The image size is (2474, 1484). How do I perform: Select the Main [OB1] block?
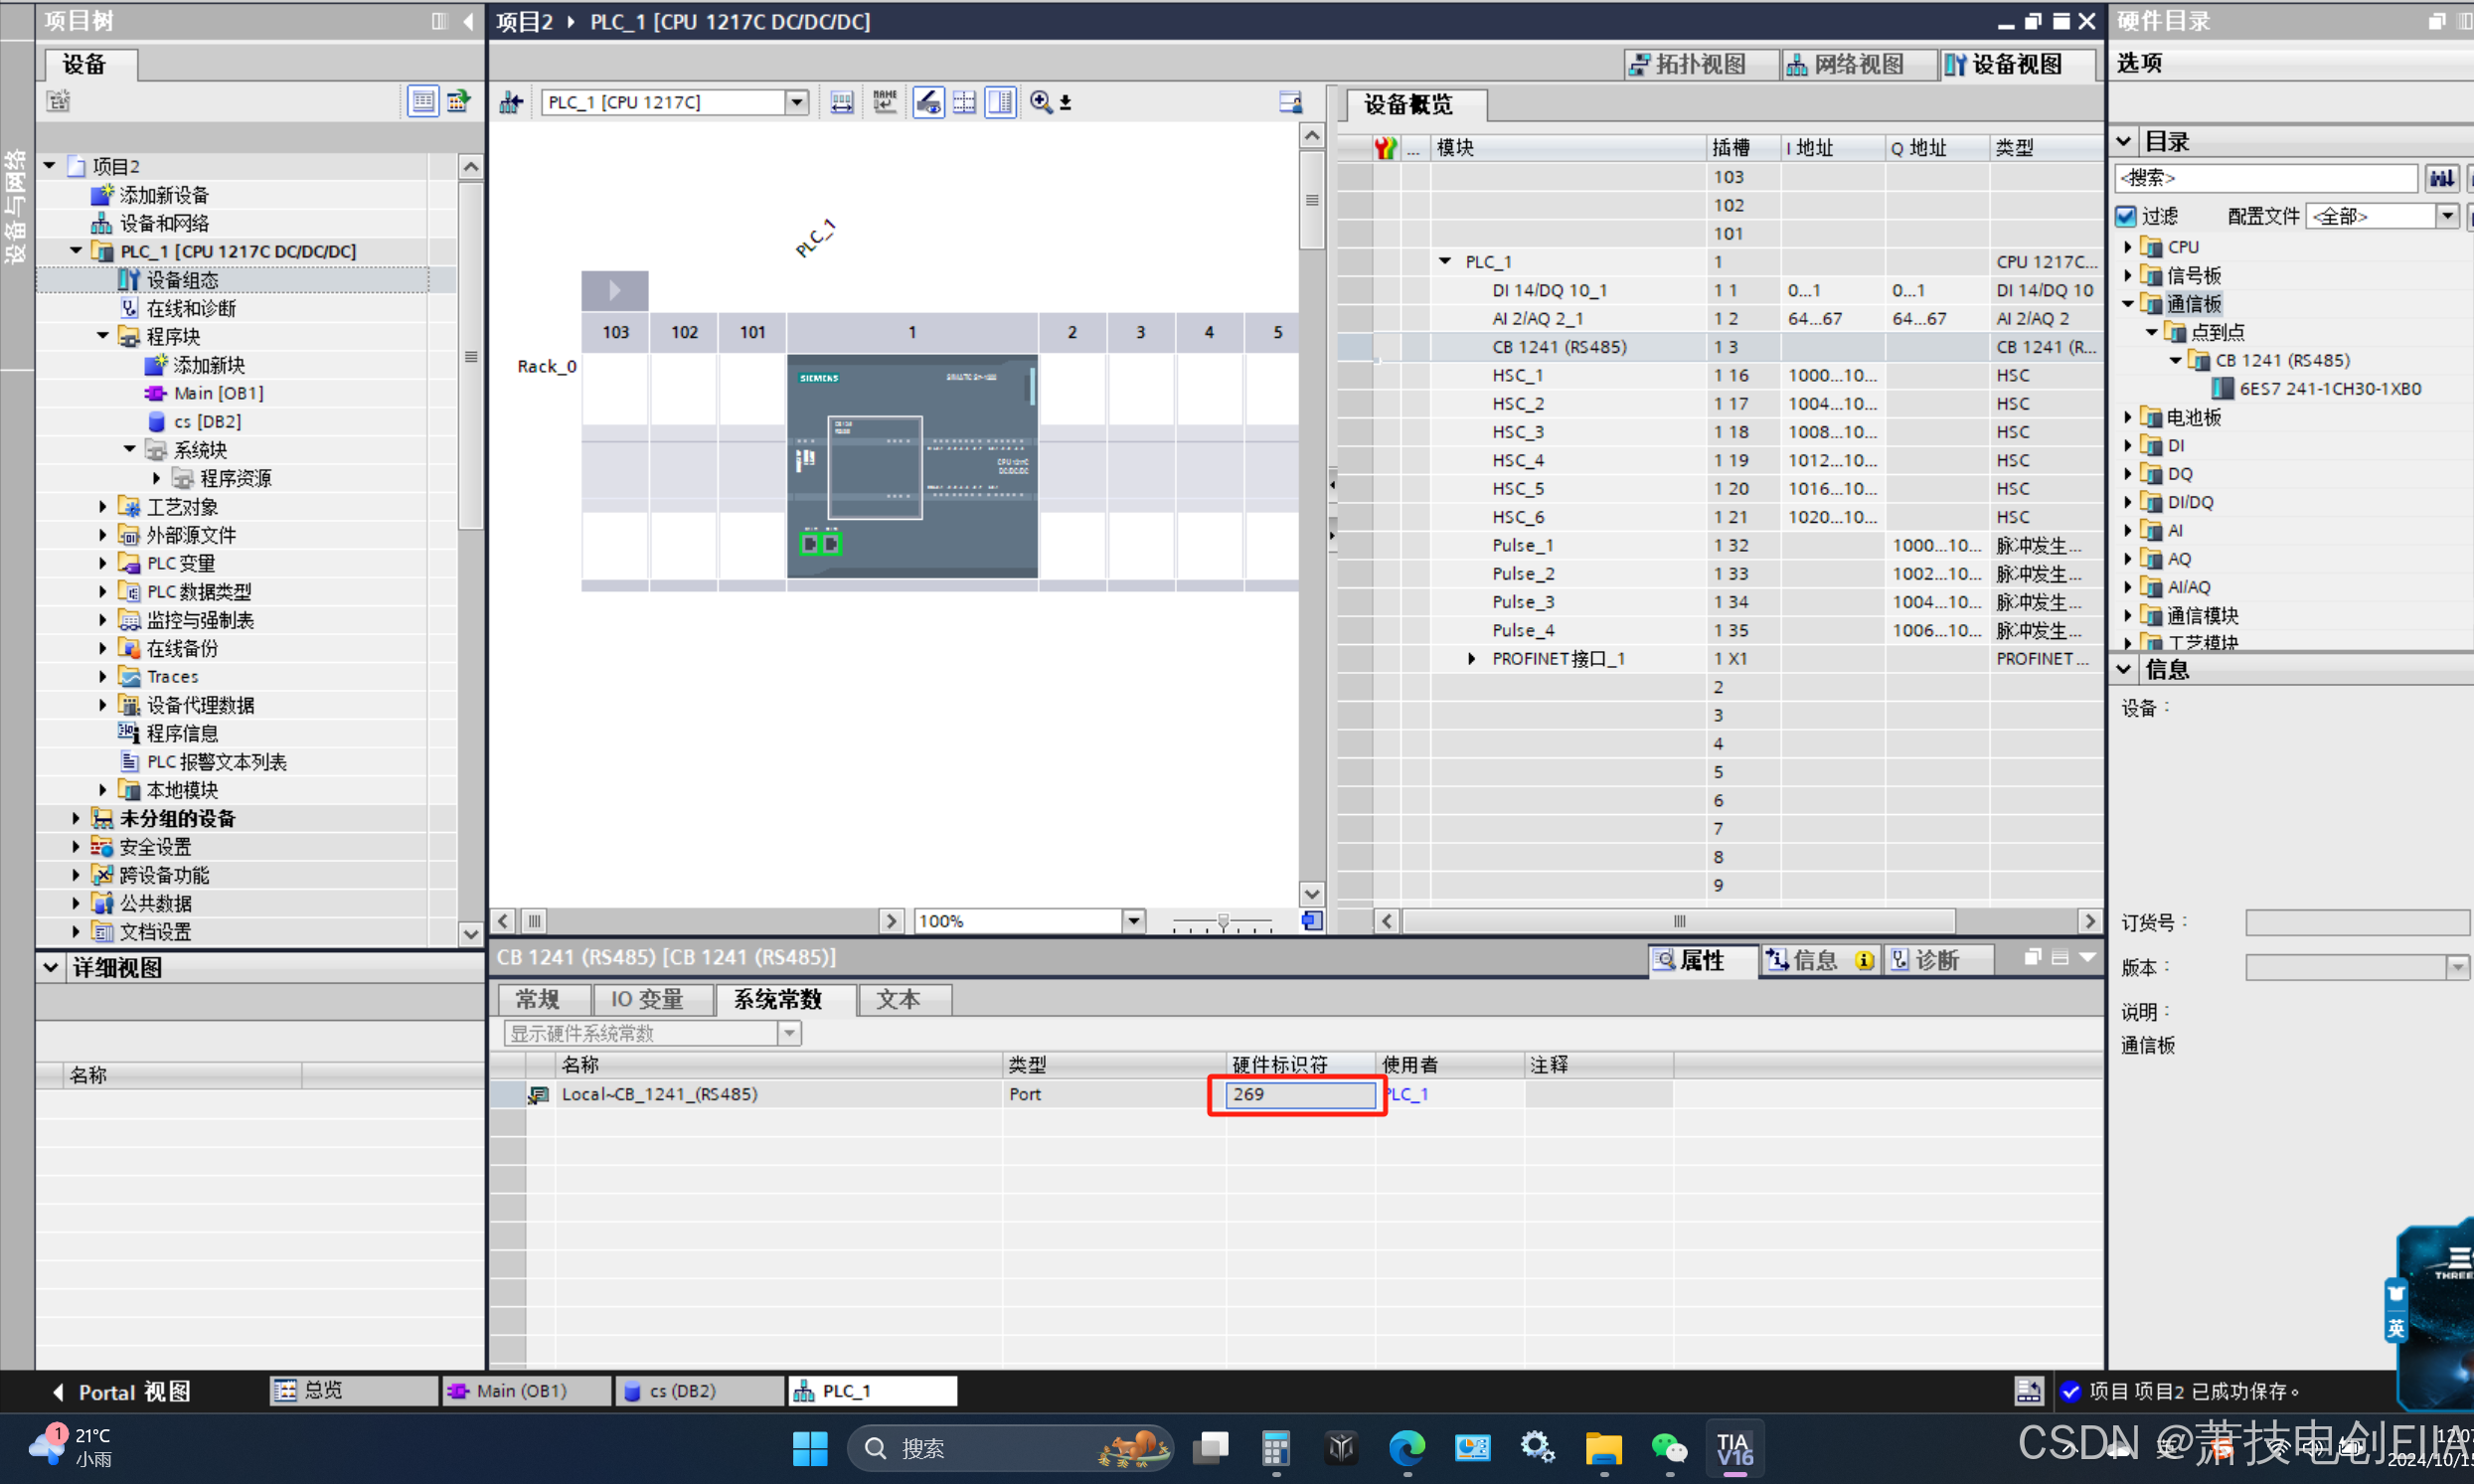click(218, 393)
